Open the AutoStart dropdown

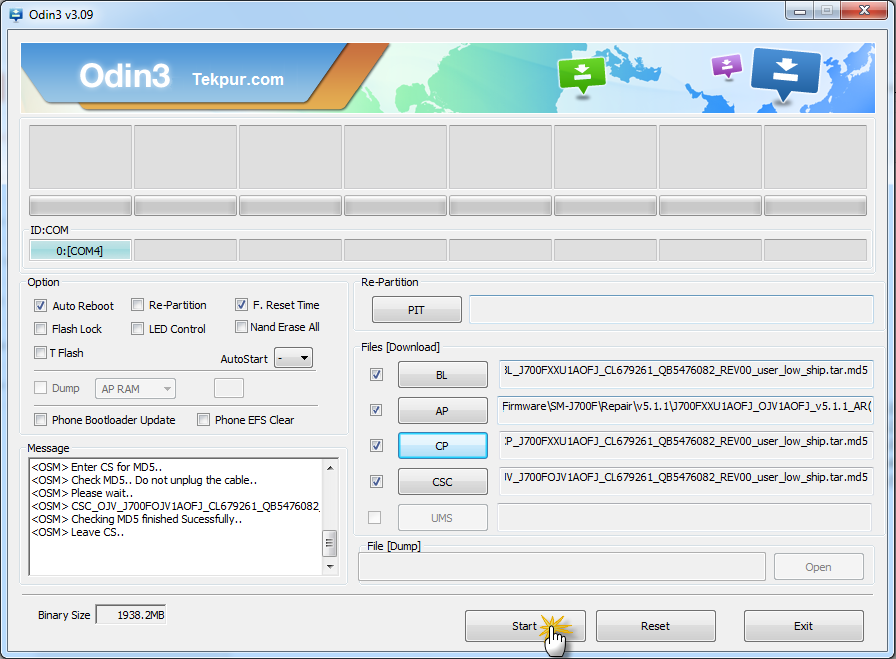(293, 358)
